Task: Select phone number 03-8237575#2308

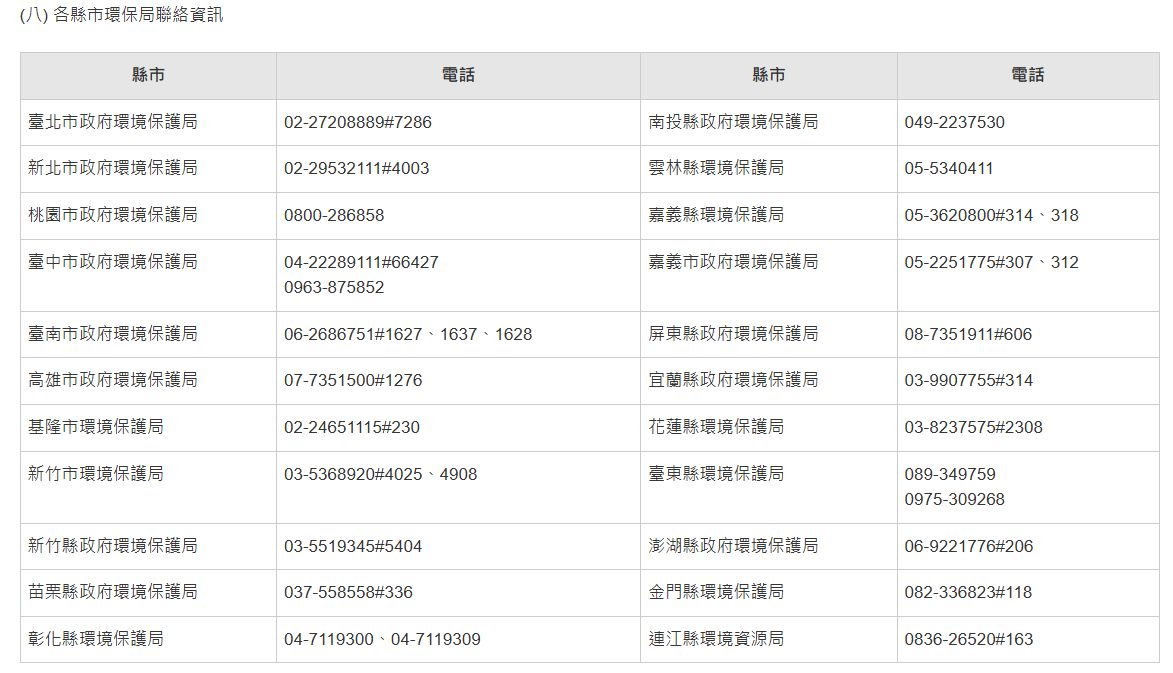Action: (x=973, y=428)
